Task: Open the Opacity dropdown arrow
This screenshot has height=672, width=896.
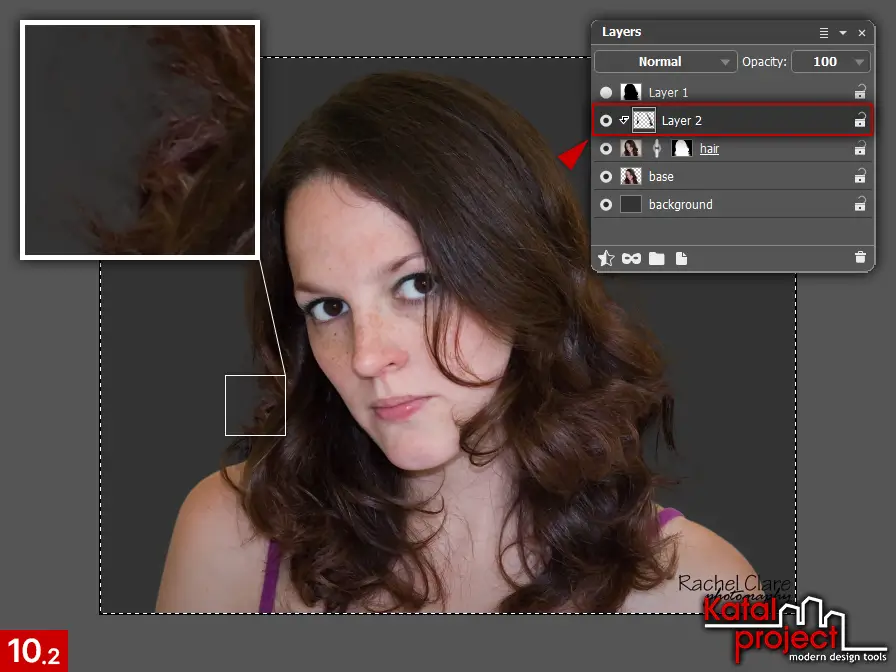Action: tap(857, 61)
